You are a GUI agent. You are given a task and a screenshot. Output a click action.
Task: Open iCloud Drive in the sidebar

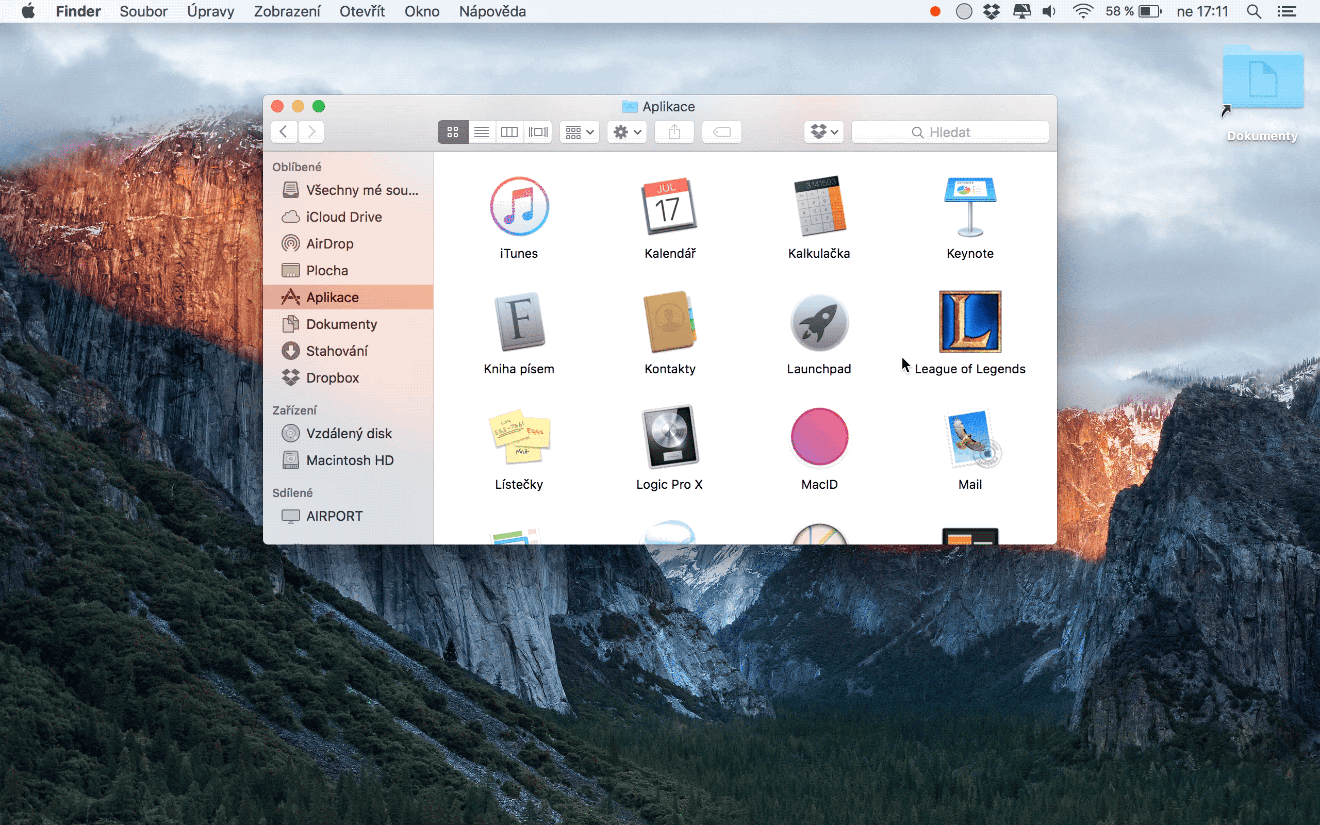(x=348, y=217)
